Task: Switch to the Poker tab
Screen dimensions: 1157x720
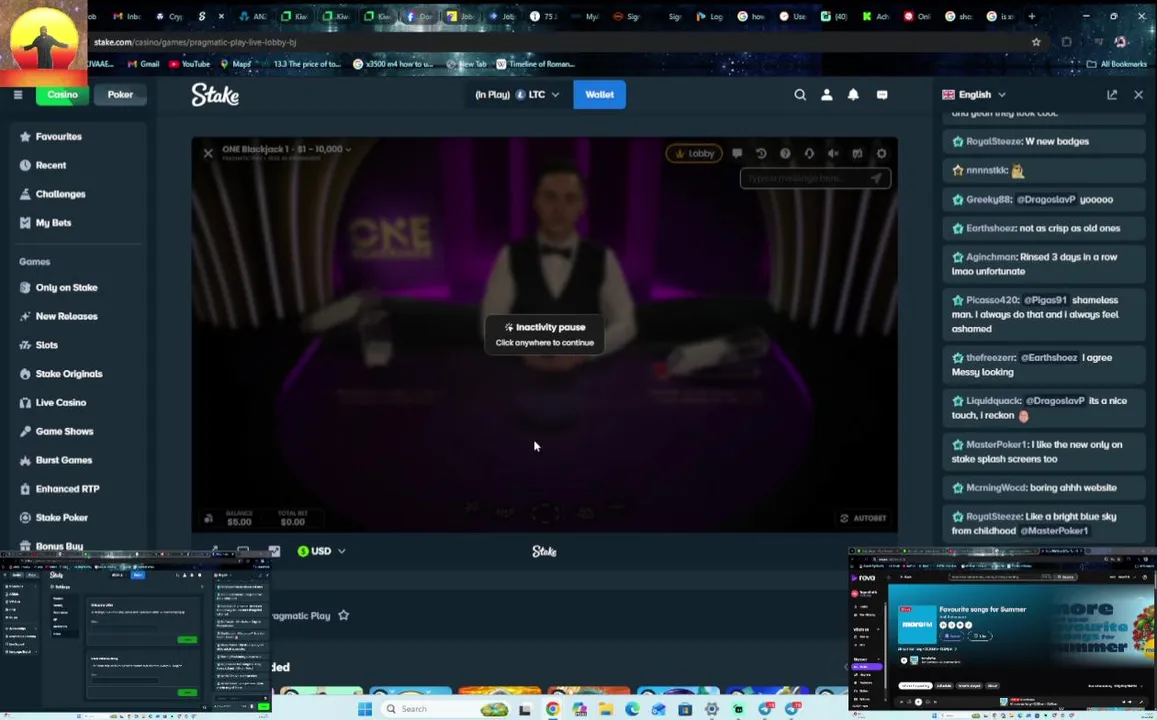Action: click(120, 94)
